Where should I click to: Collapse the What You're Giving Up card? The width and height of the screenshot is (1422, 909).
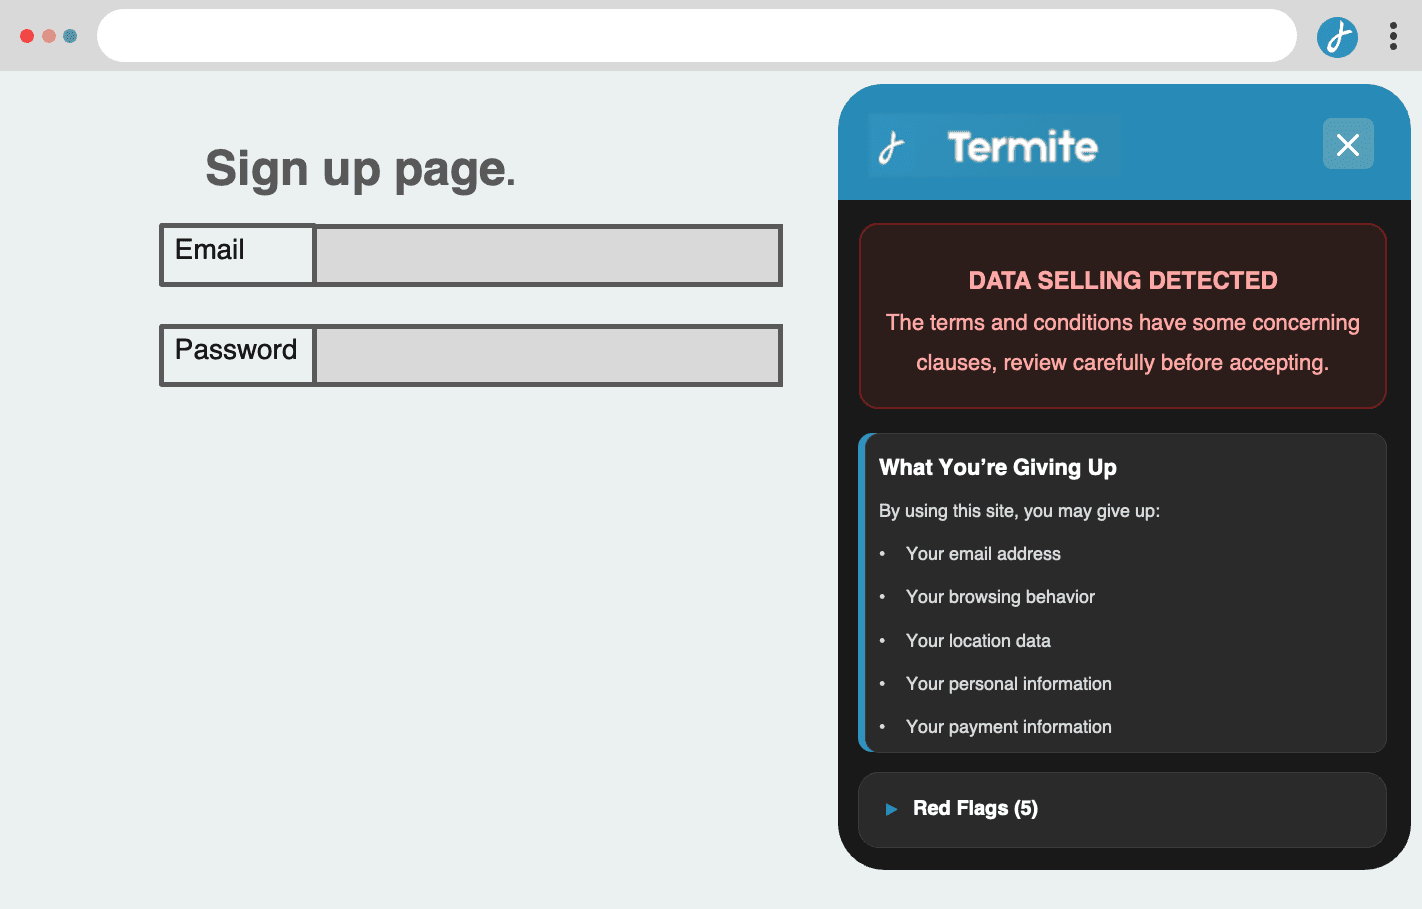[x=997, y=467]
